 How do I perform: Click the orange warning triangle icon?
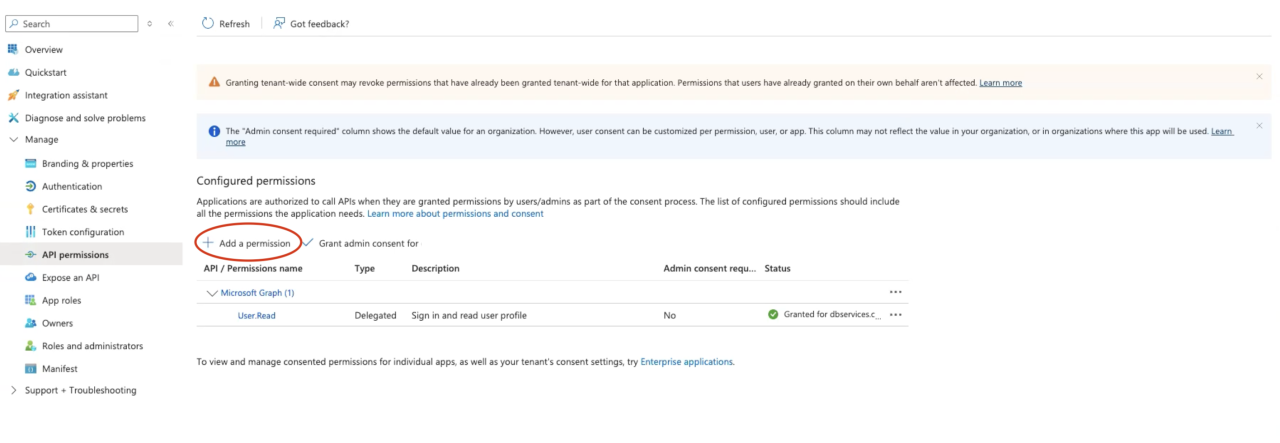[x=214, y=82]
